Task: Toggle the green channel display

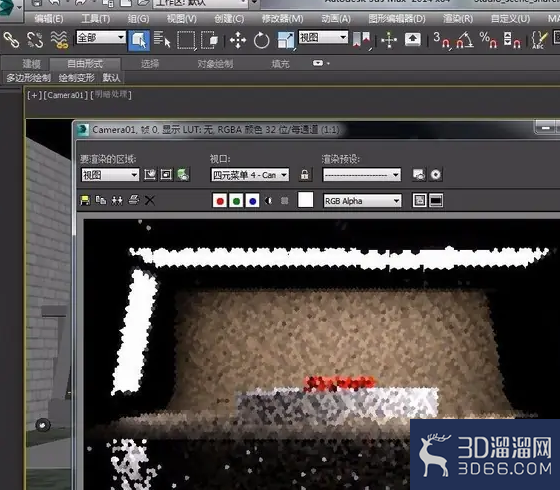Action: coord(236,201)
